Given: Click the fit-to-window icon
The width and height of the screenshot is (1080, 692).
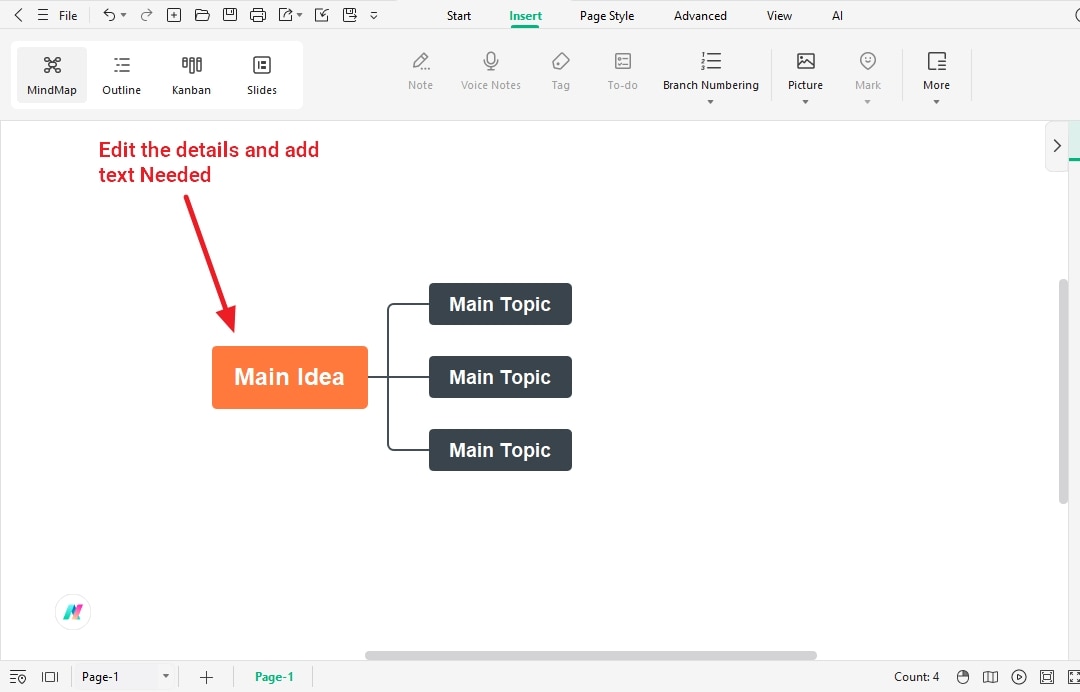Looking at the screenshot, I should pos(1047,677).
